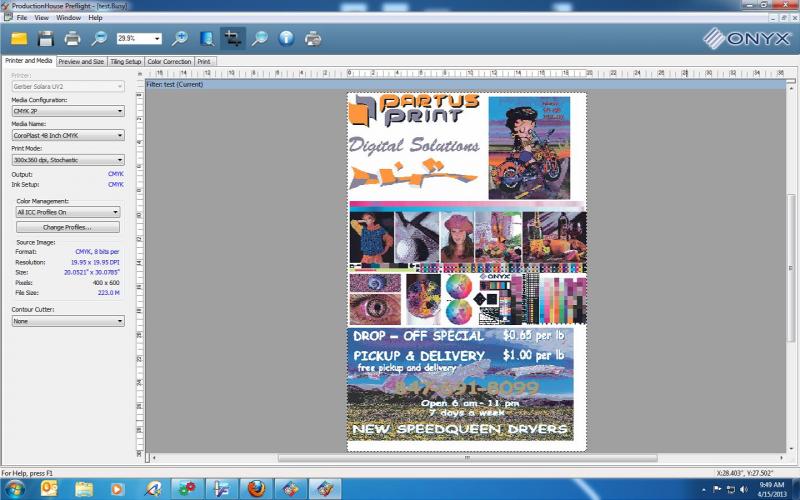Screen dimensions: 800x500
Task: Click the Size value 20.0521" x 30.0785"
Action: (92, 272)
